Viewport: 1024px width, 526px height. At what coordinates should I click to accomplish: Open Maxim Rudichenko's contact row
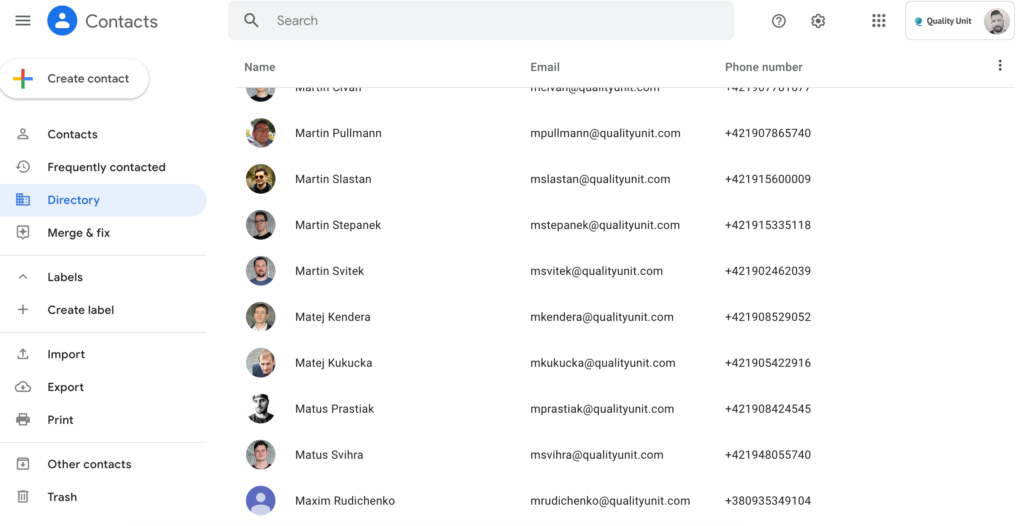coord(626,501)
